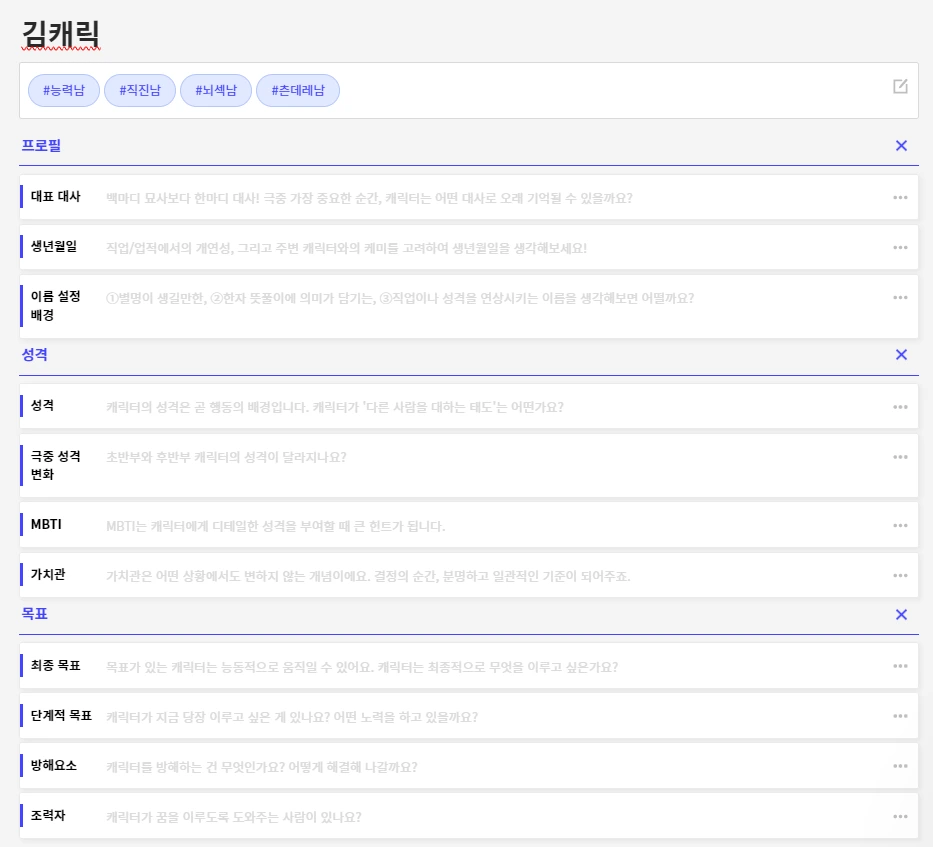Open more options for 최종 목표 row
The image size is (933, 847).
(x=900, y=665)
